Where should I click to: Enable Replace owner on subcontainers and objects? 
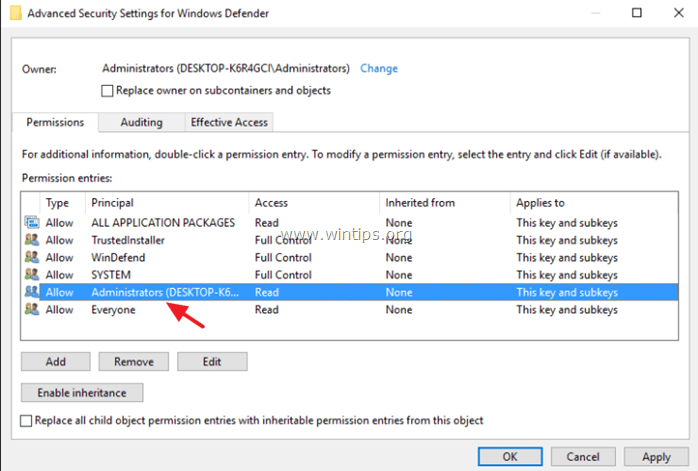[x=107, y=91]
